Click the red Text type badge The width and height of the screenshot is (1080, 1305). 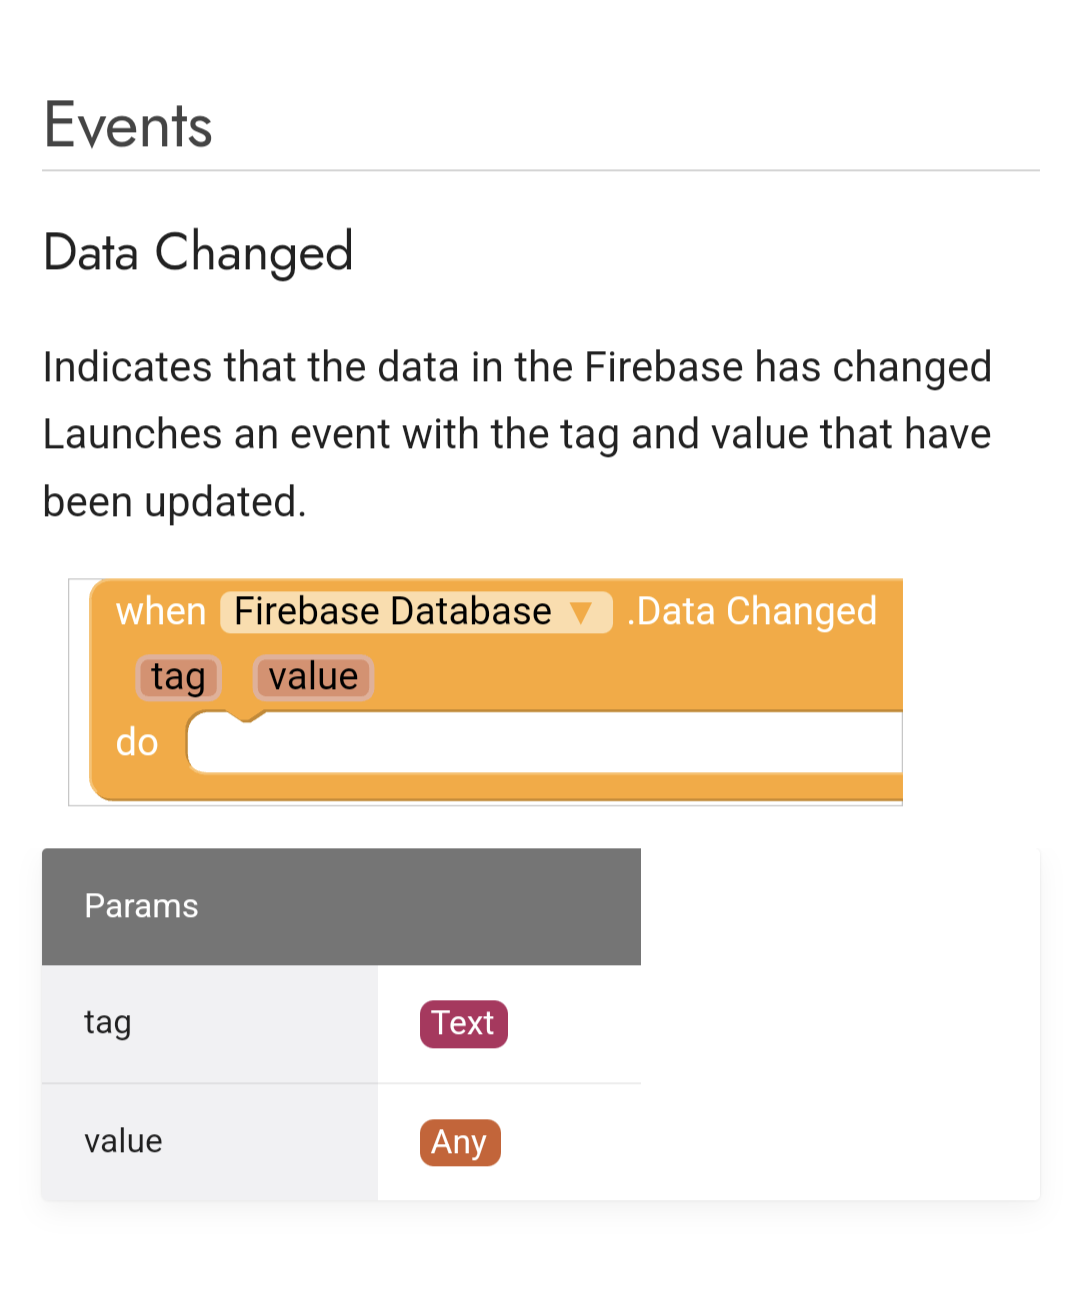click(463, 1023)
